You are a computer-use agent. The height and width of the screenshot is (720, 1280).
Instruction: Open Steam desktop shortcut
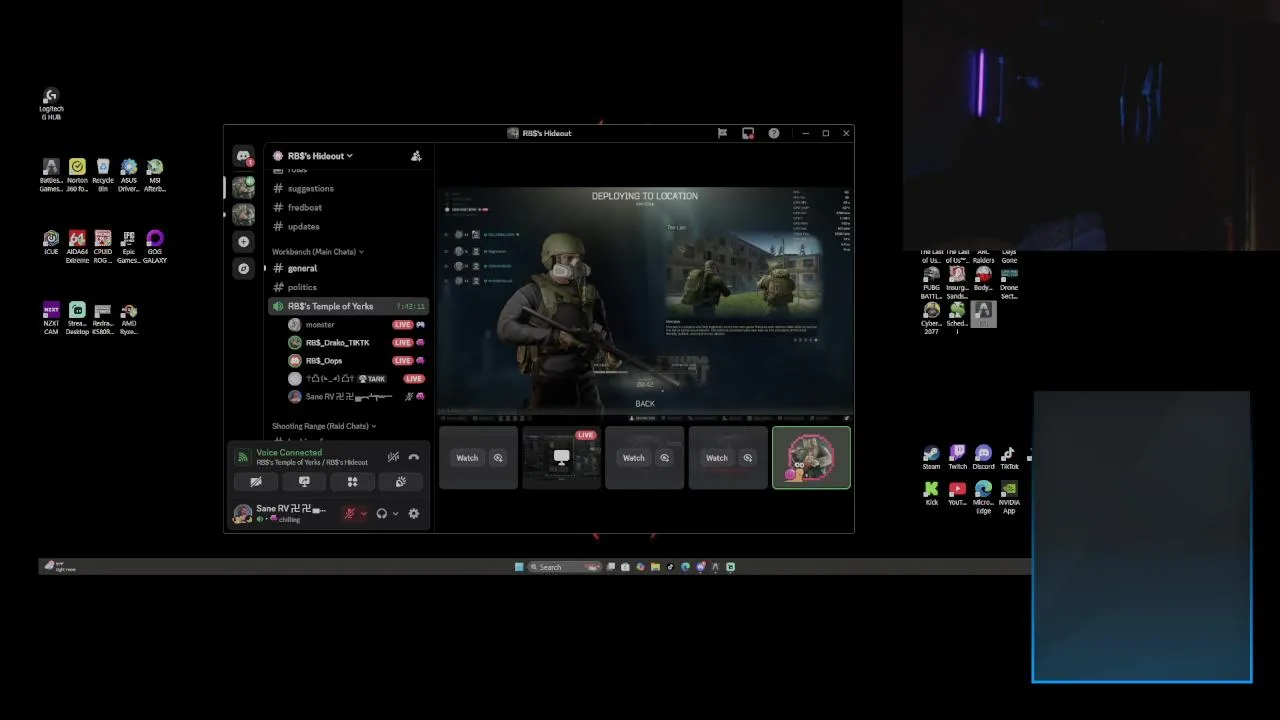(931, 458)
